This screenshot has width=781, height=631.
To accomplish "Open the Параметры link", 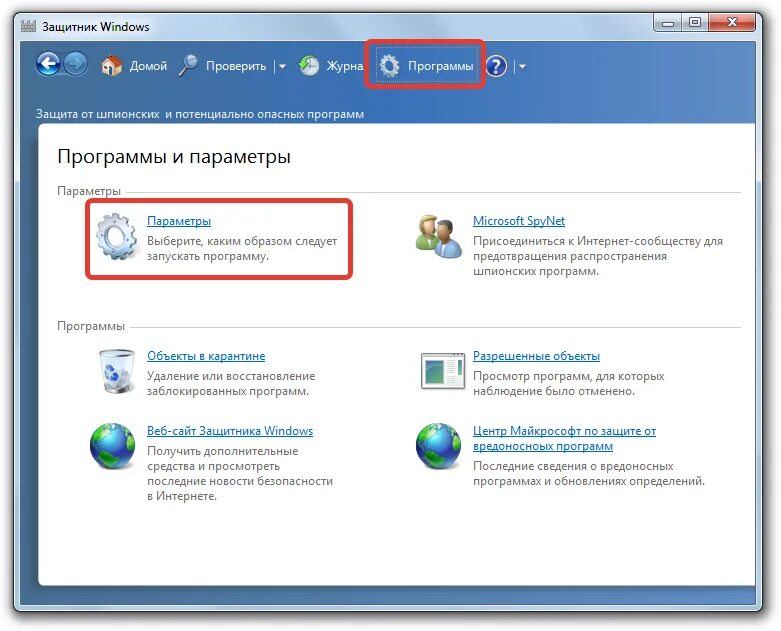I will coord(179,221).
